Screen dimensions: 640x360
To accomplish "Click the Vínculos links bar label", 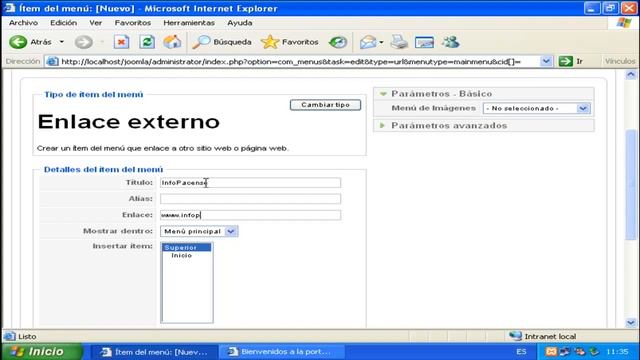I will pyautogui.click(x=620, y=61).
